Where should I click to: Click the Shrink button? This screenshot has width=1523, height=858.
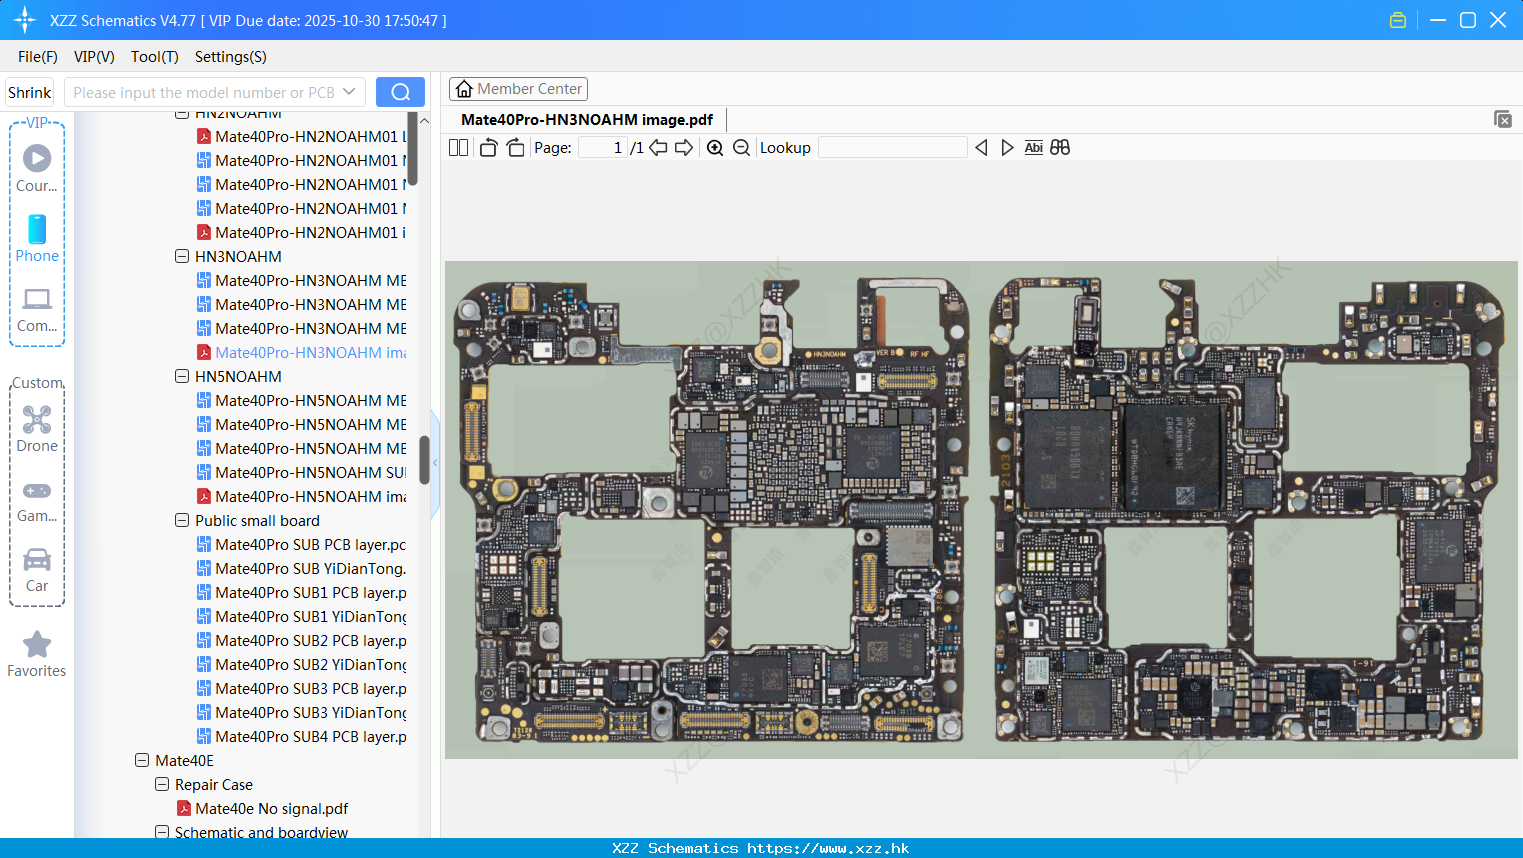point(30,92)
